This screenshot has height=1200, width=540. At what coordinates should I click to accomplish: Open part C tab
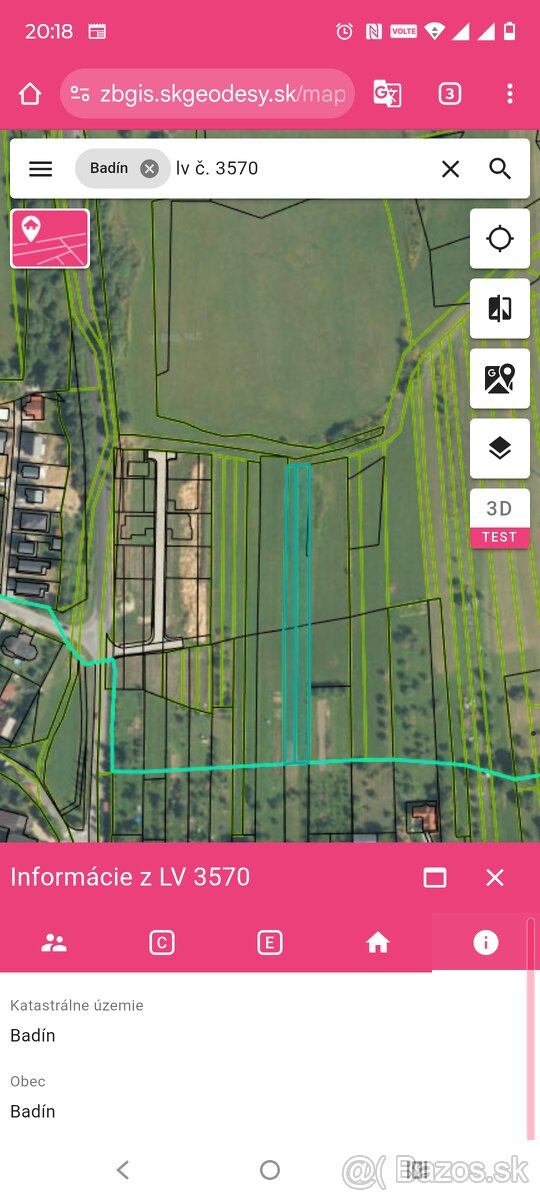[x=162, y=942]
